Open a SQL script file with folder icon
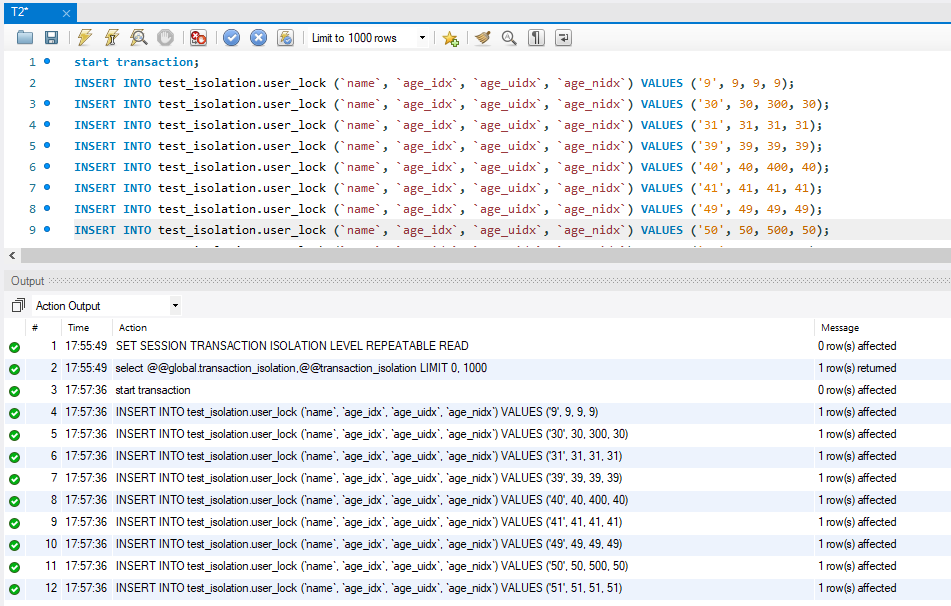Image resolution: width=951 pixels, height=606 pixels. 25,38
